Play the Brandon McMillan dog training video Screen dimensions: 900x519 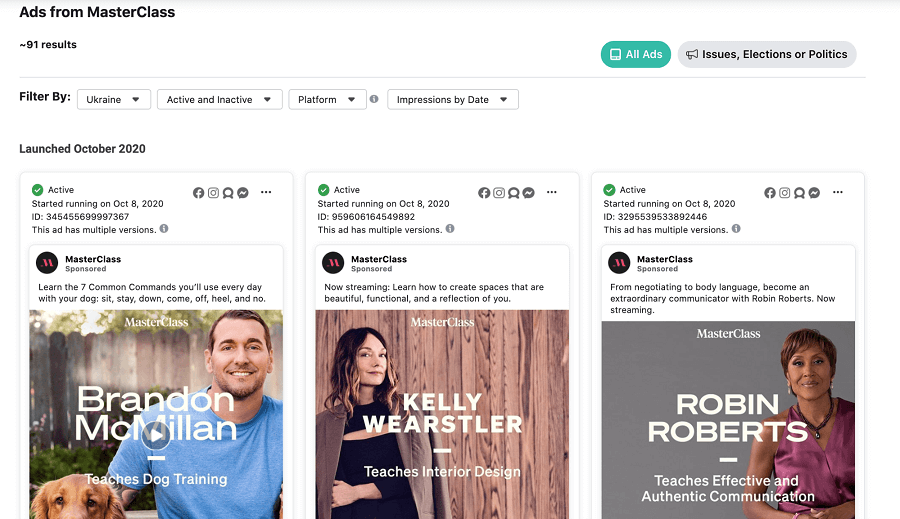click(x=156, y=435)
